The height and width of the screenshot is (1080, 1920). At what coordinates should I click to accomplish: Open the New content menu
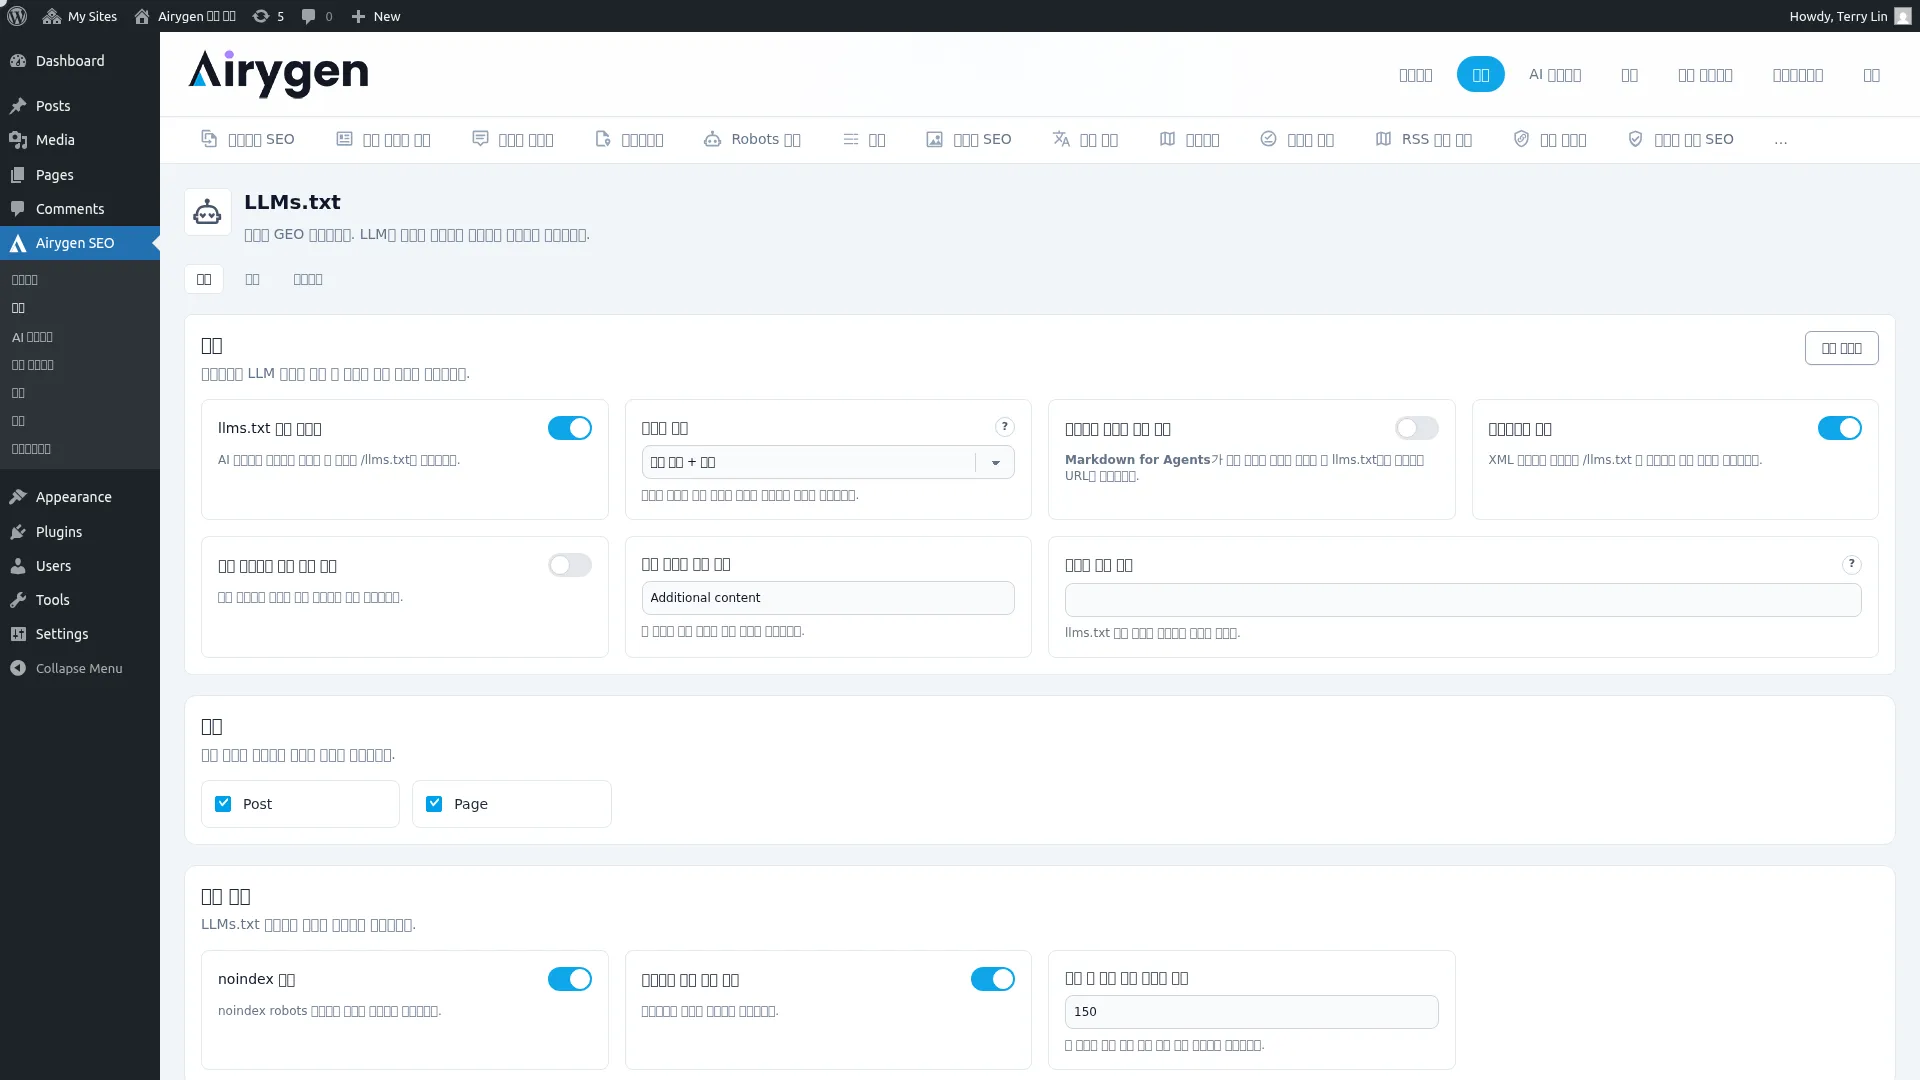(x=376, y=16)
